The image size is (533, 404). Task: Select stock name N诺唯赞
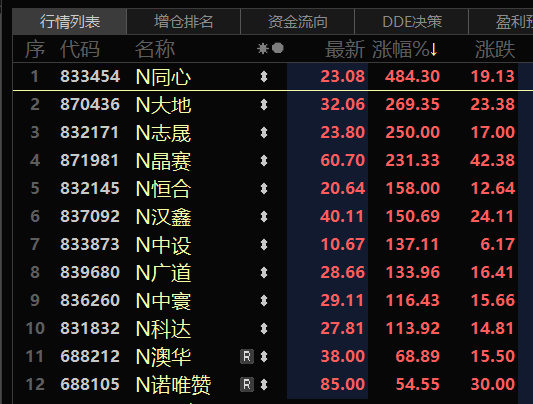tap(173, 385)
